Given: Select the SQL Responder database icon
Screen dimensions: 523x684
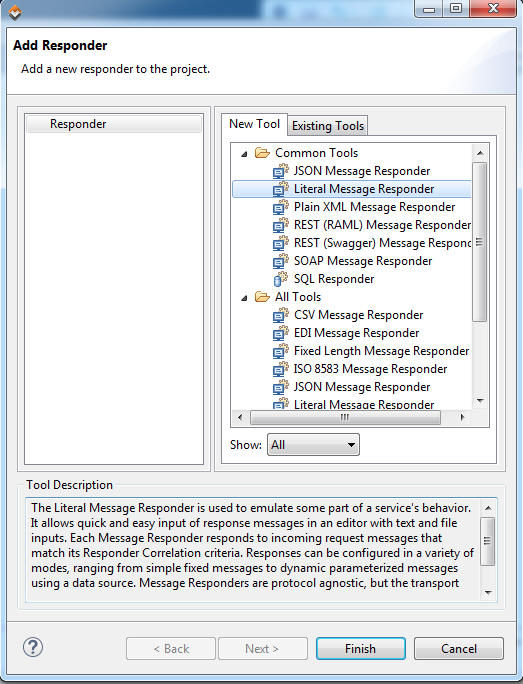Looking at the screenshot, I should pyautogui.click(x=280, y=279).
